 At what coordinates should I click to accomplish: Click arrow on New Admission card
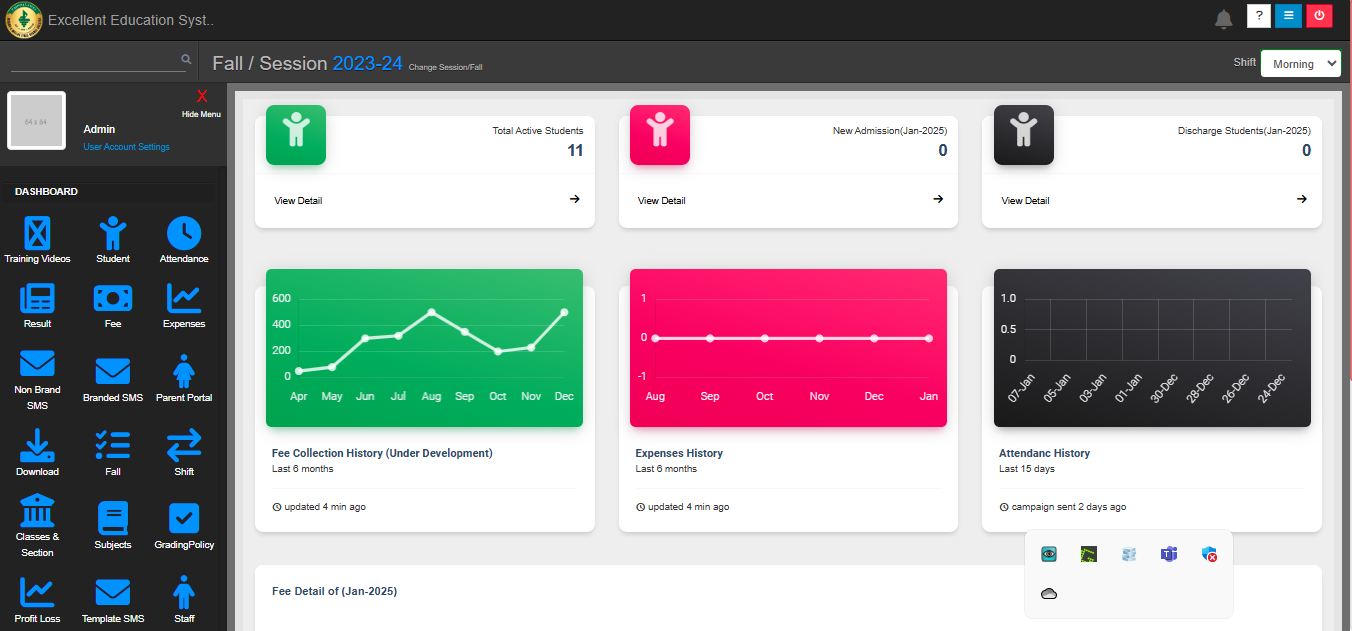coord(938,199)
